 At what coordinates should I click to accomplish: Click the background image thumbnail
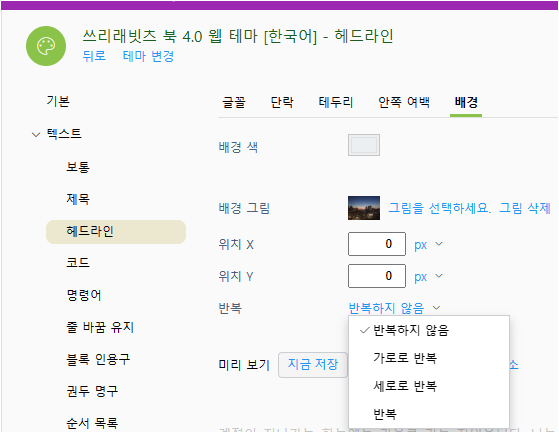(364, 208)
